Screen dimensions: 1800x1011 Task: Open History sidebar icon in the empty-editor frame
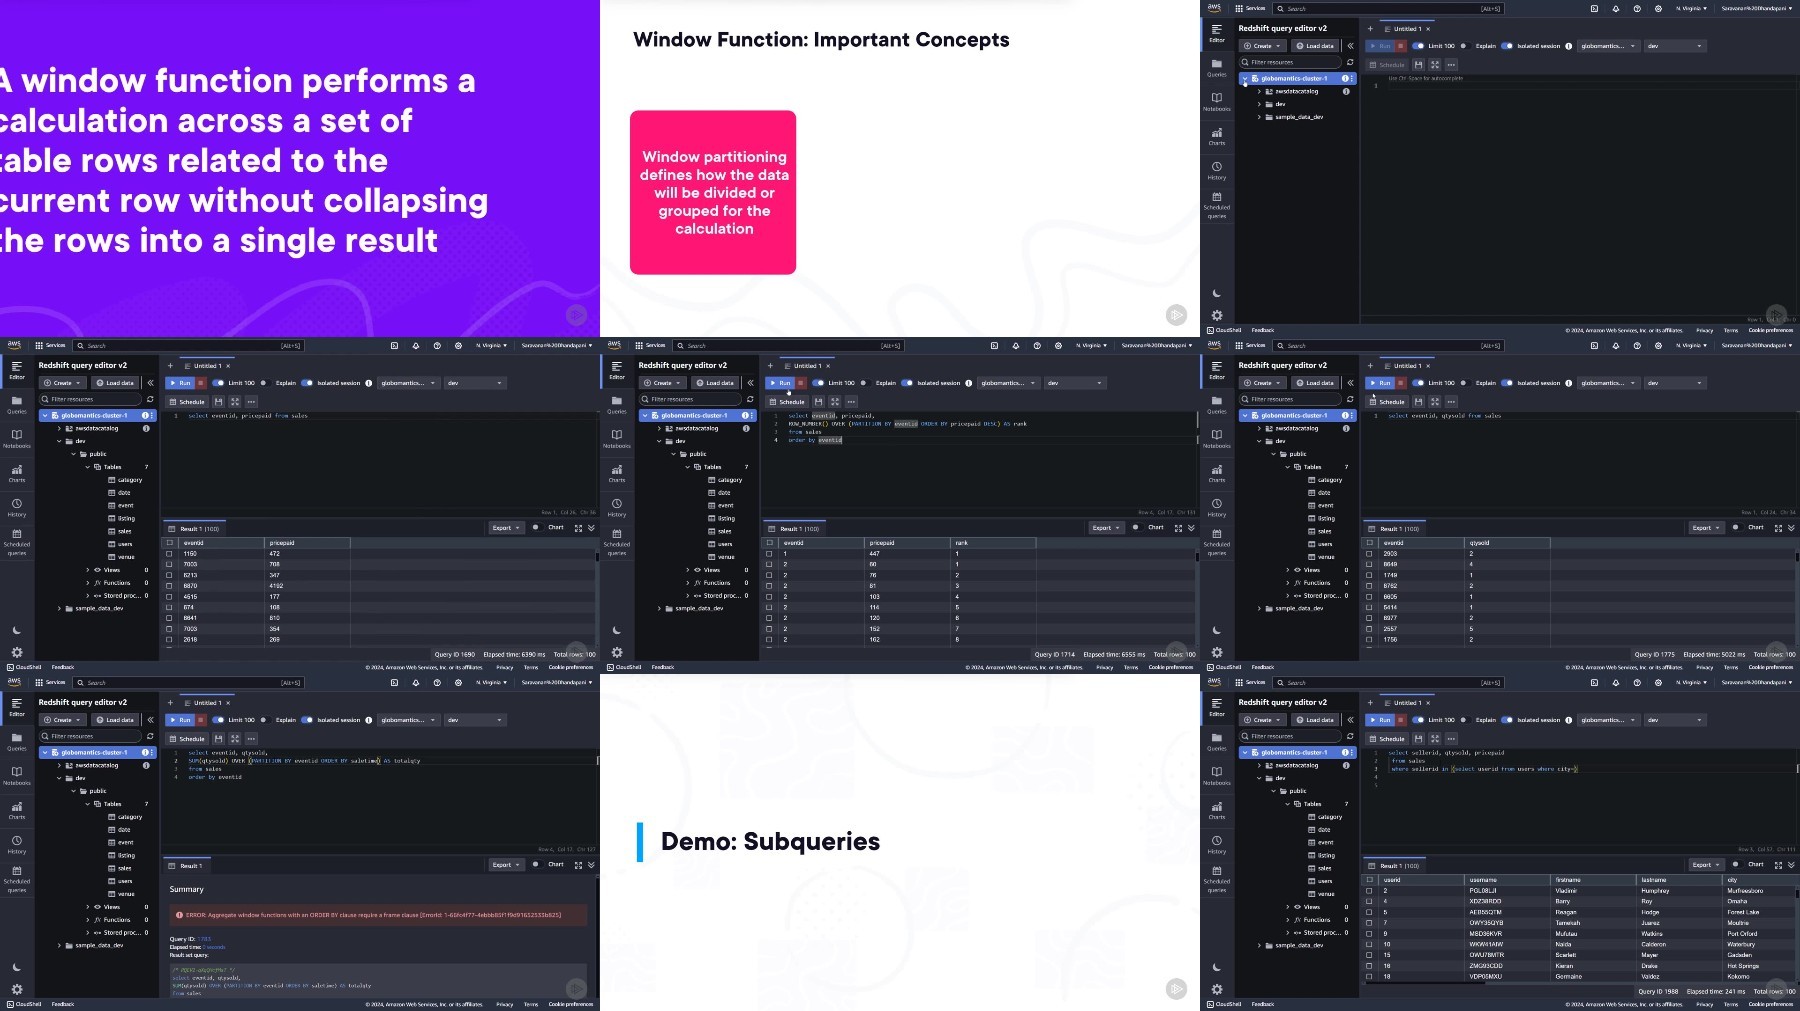1216,170
